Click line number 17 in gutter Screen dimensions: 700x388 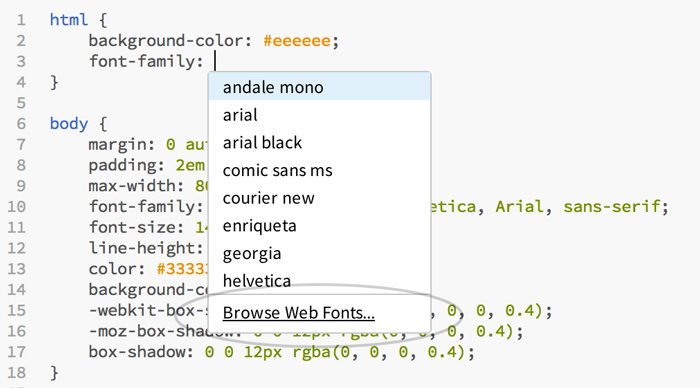pos(17,351)
